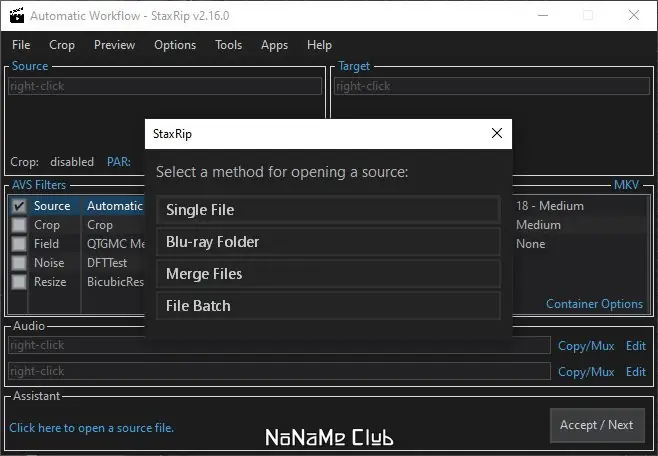
Task: Open the Preview menu
Action: [x=115, y=45]
